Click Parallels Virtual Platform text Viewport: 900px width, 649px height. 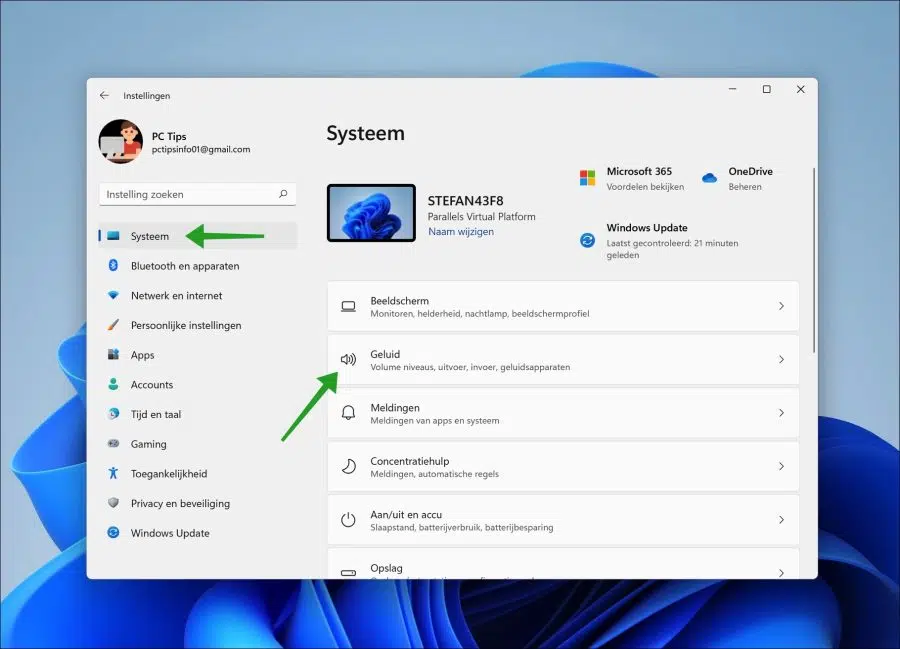(x=482, y=216)
